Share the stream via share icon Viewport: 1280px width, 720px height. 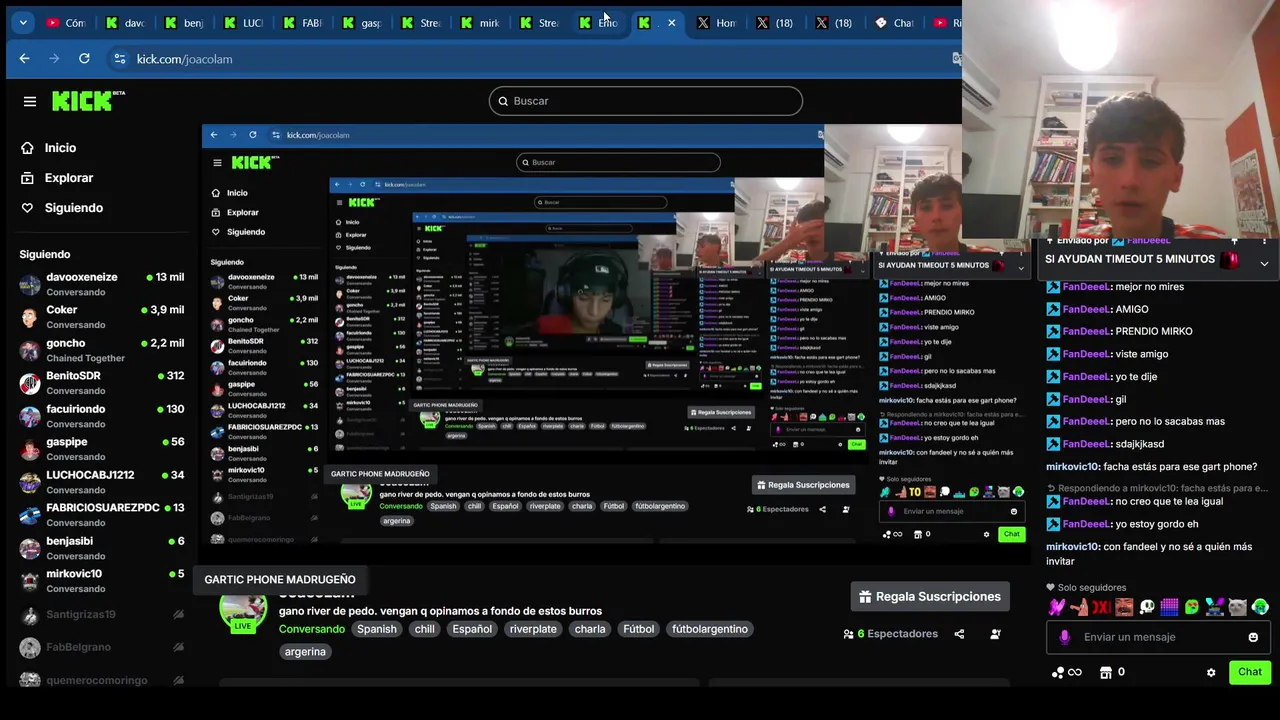(959, 634)
